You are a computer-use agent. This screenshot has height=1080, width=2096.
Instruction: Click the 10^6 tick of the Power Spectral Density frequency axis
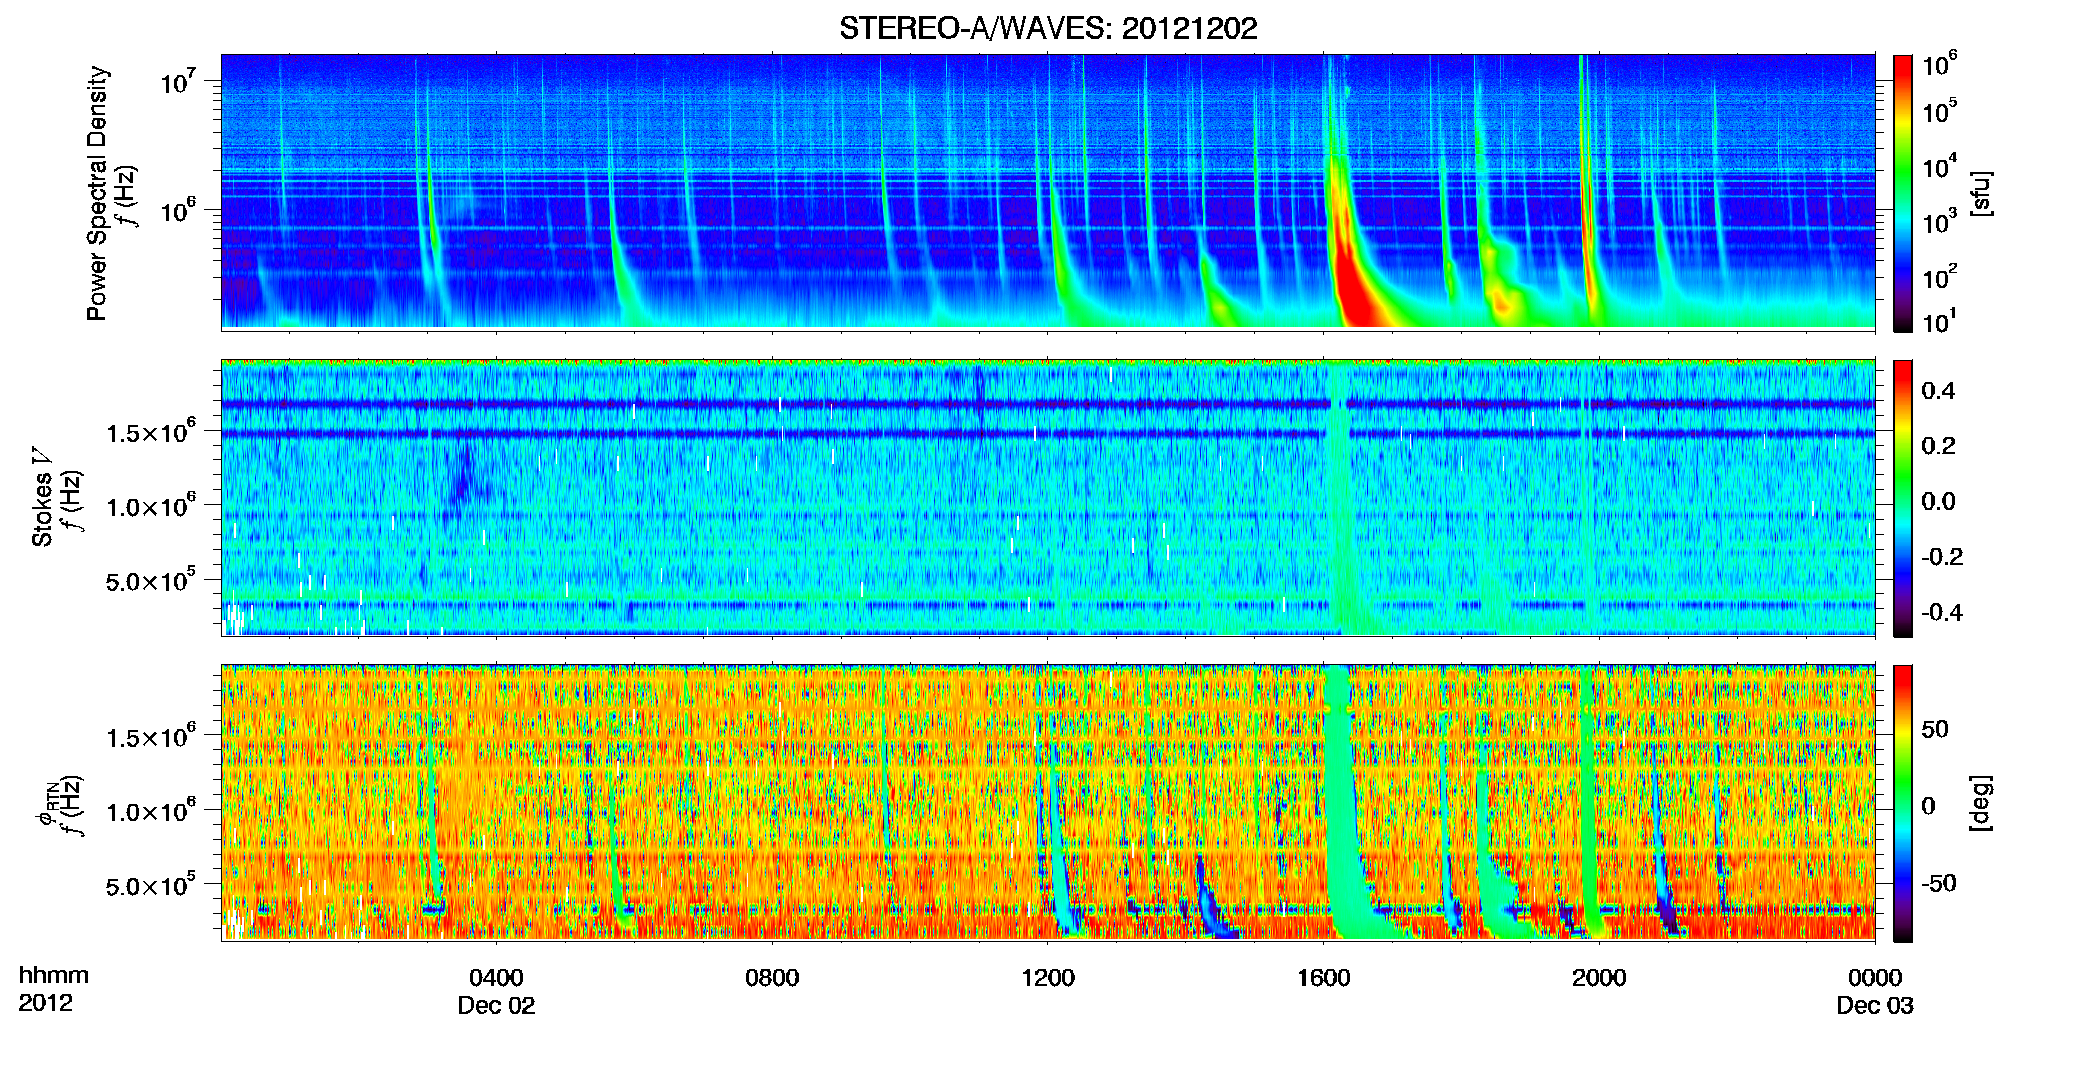178,210
